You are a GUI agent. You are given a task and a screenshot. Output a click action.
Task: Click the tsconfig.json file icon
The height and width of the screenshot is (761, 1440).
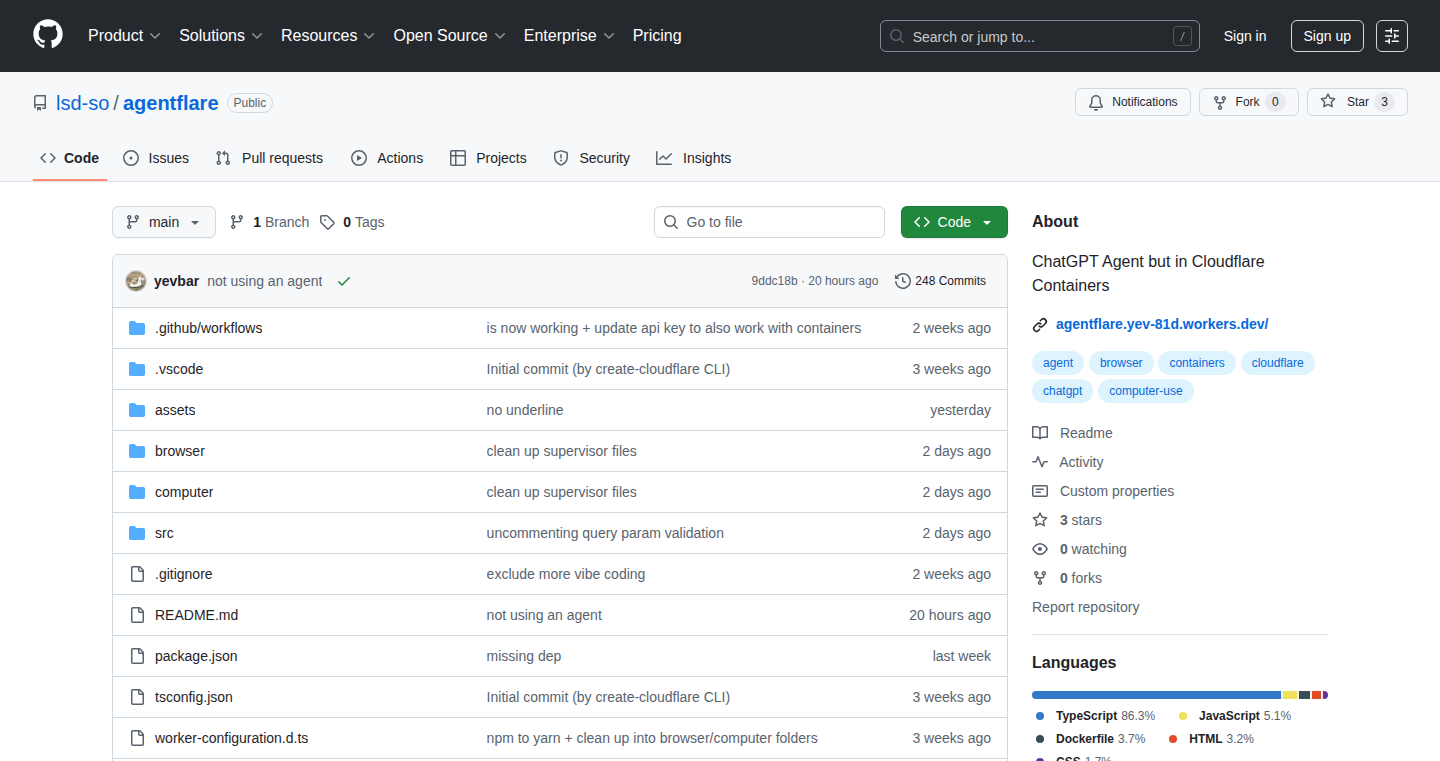(137, 697)
